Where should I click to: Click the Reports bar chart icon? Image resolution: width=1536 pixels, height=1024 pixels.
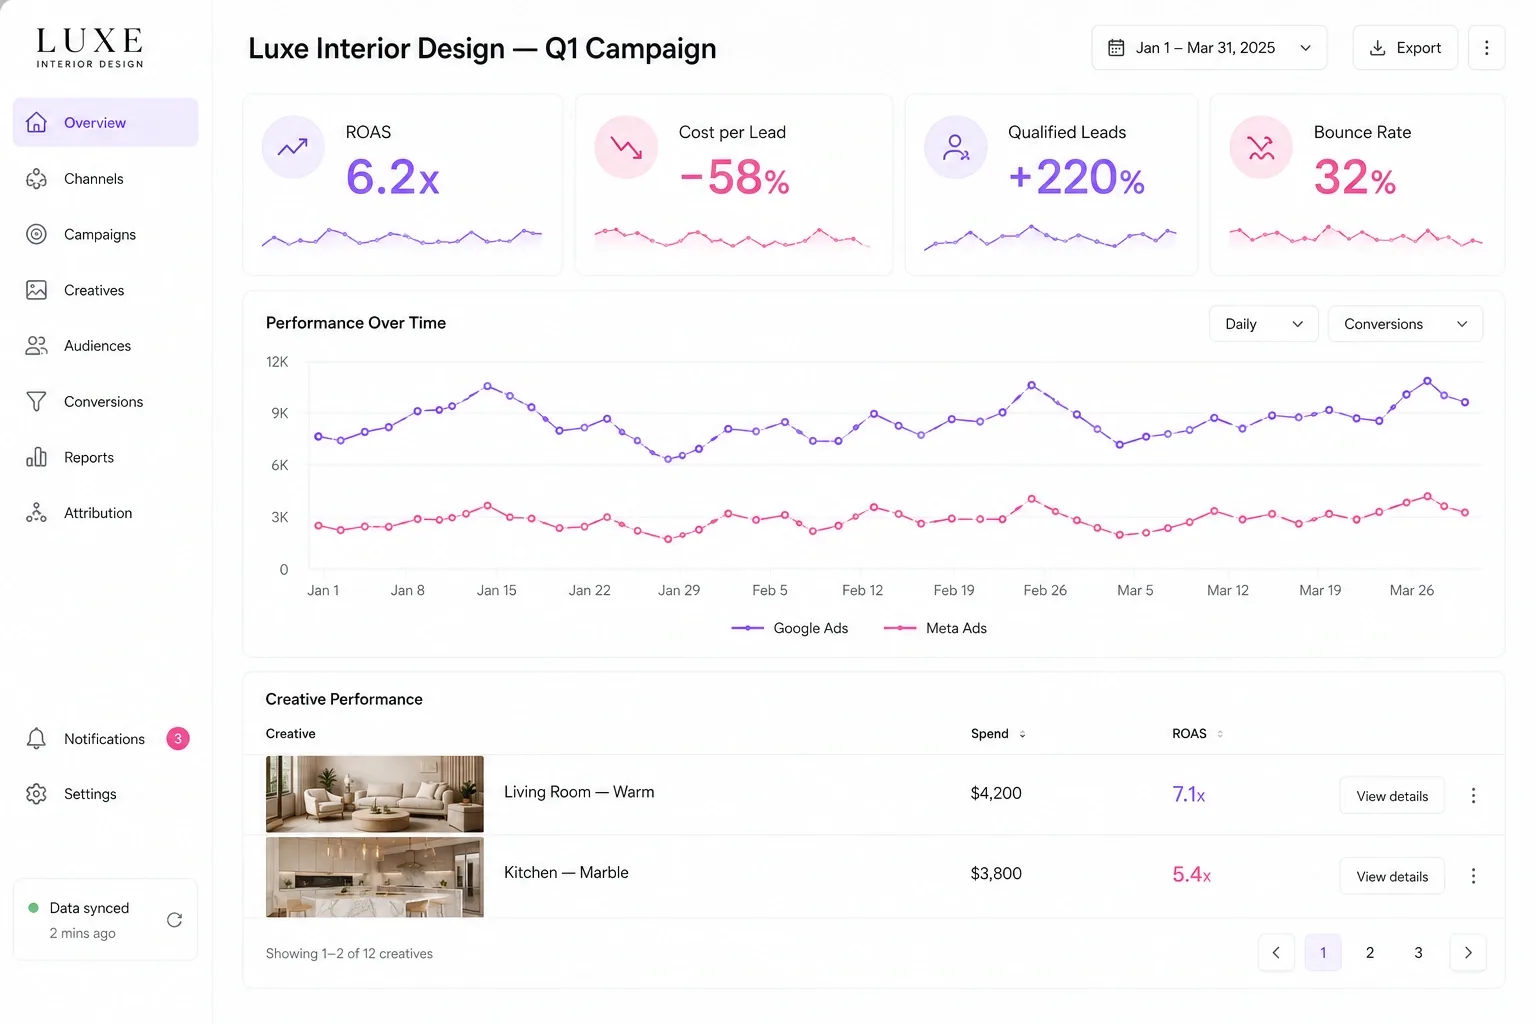37,457
